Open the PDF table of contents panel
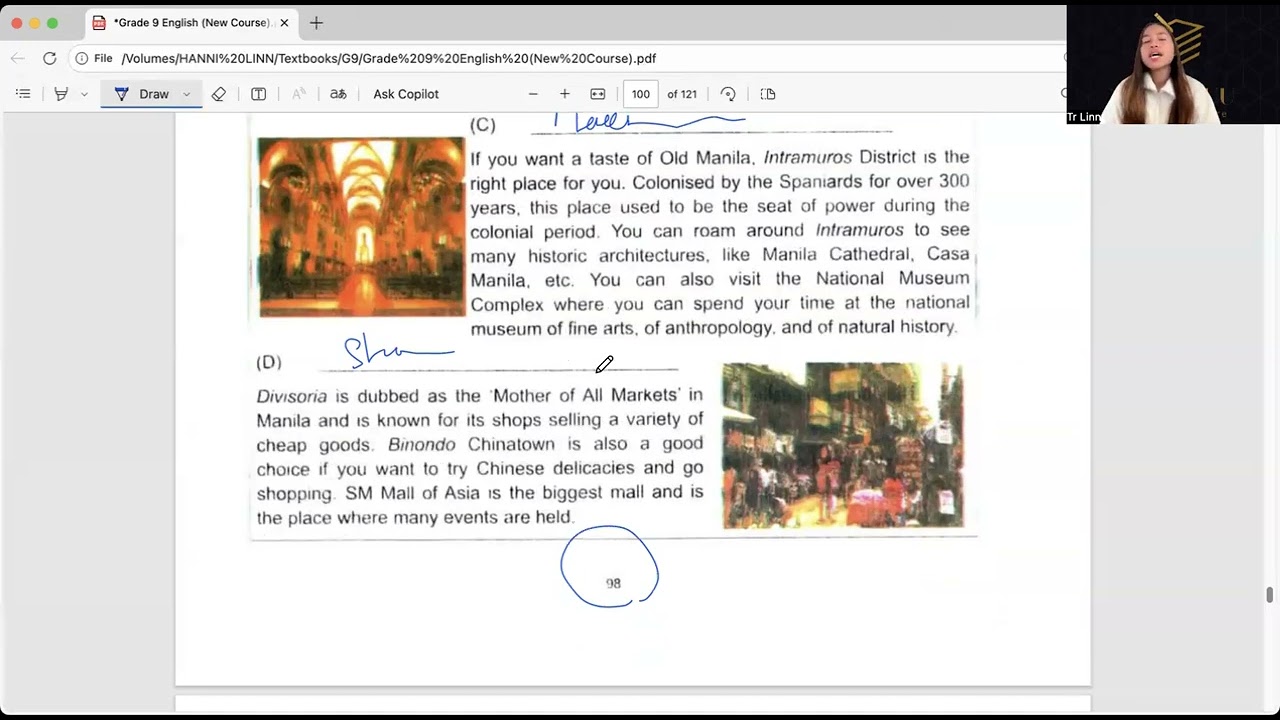The height and width of the screenshot is (720, 1280). [x=23, y=94]
